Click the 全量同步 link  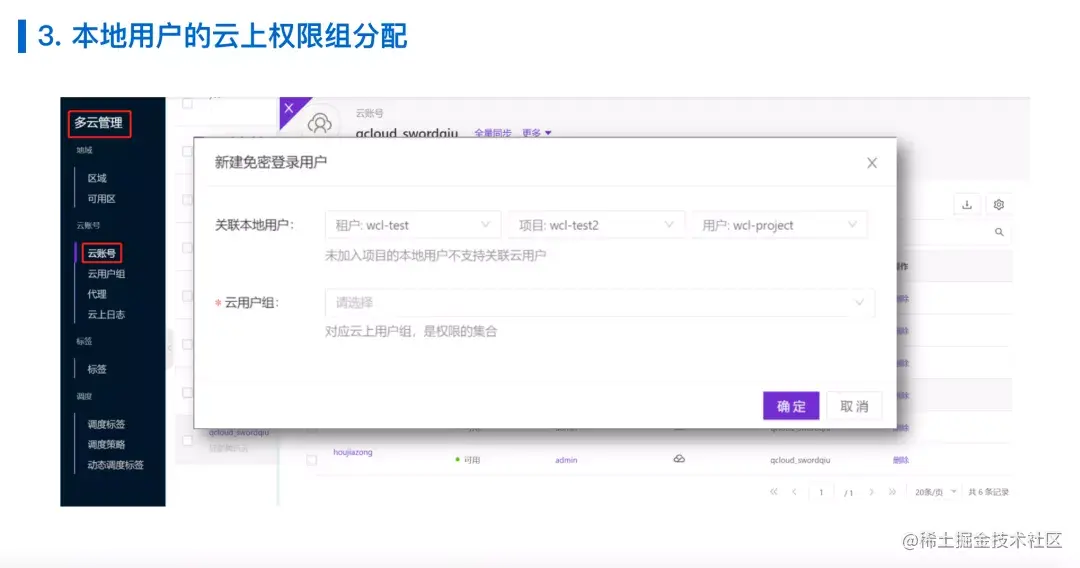[492, 133]
